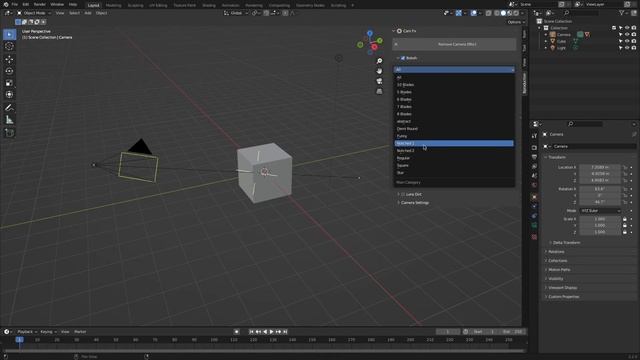The image size is (640, 360).
Task: Click the Remove Camera Effect button
Action: [454, 44]
